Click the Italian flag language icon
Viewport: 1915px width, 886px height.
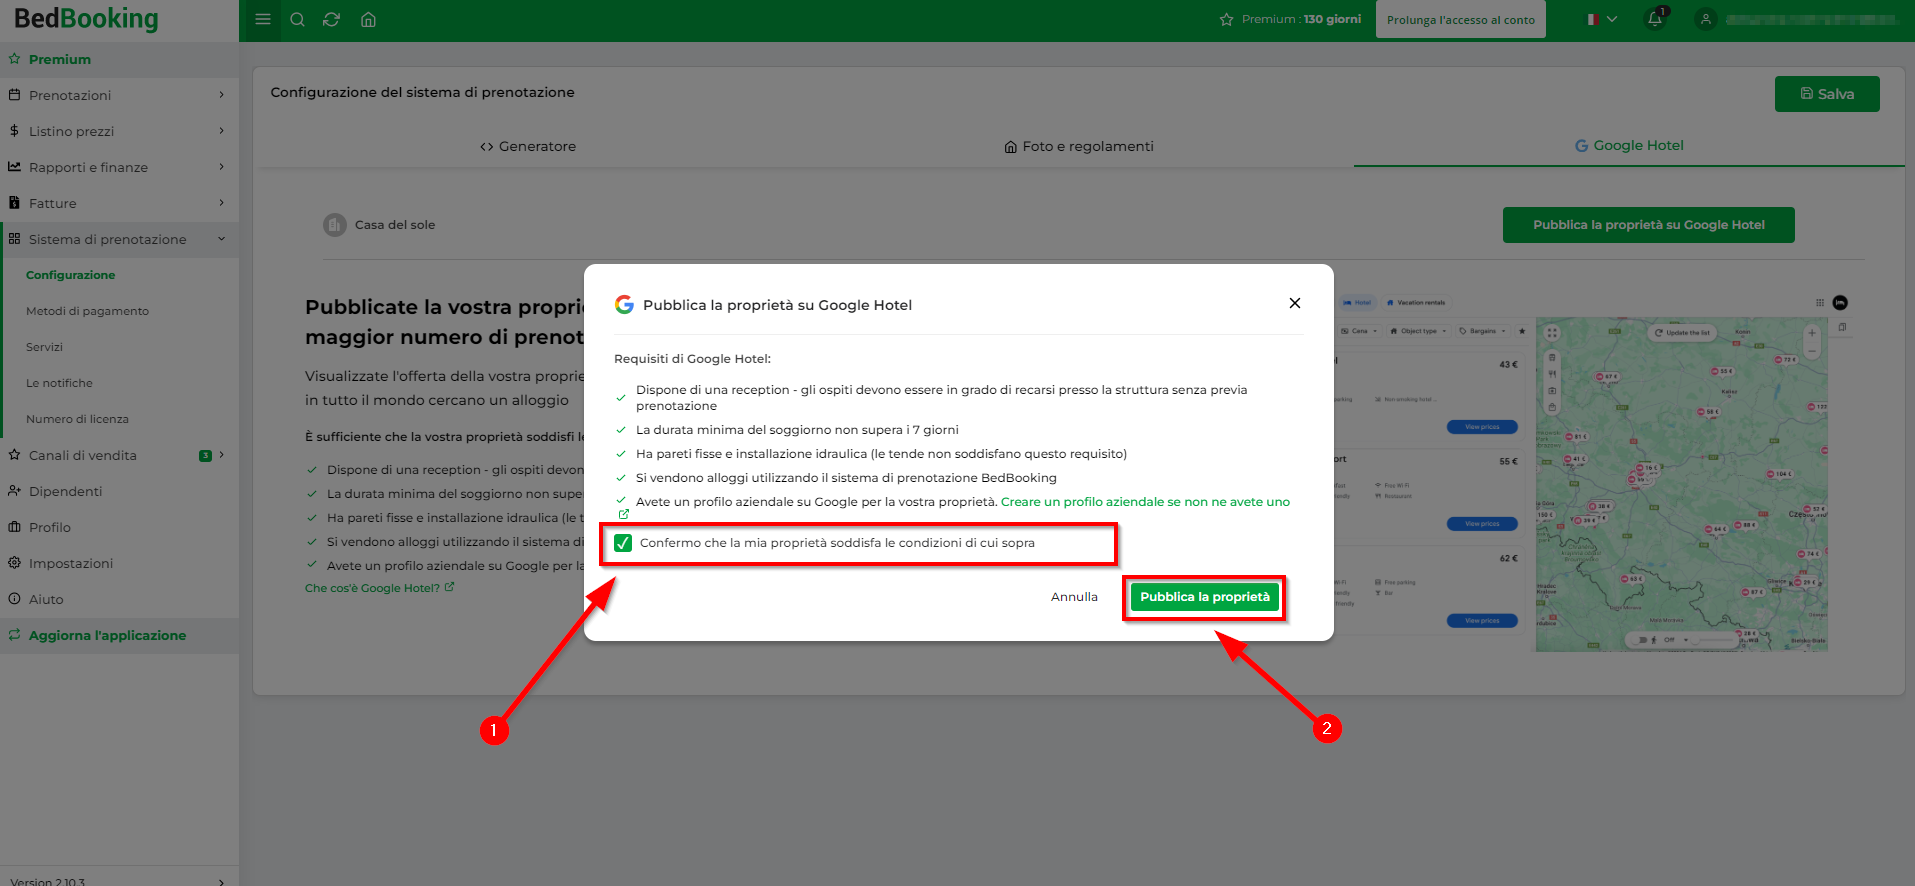click(1594, 19)
